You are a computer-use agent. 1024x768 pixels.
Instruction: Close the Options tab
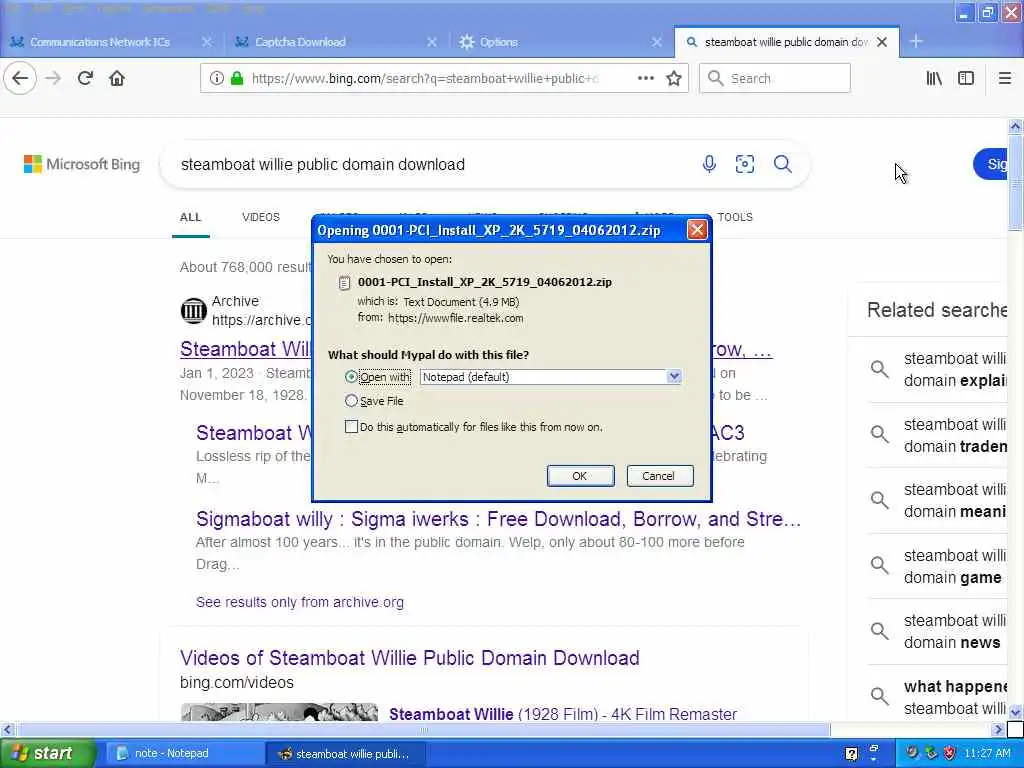(x=657, y=42)
